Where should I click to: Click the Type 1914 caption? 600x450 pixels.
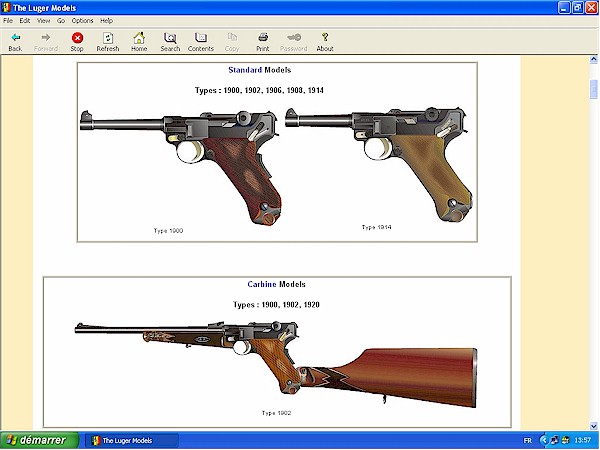pyautogui.click(x=377, y=227)
